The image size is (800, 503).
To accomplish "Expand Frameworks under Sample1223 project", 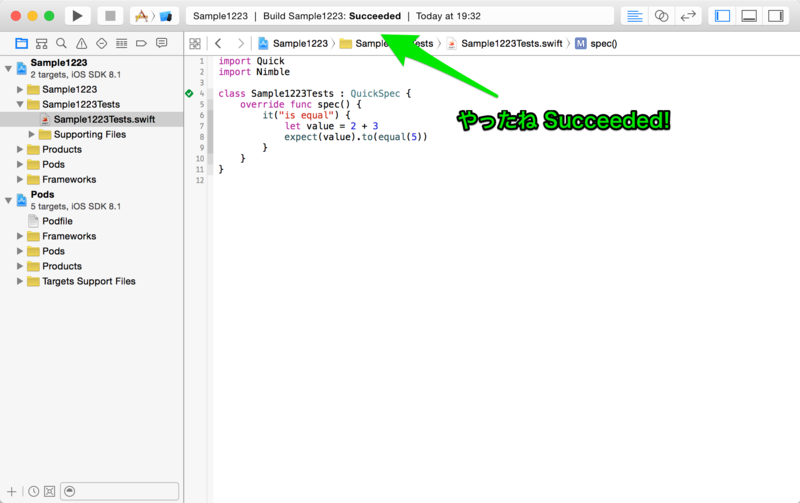I will tap(19, 180).
